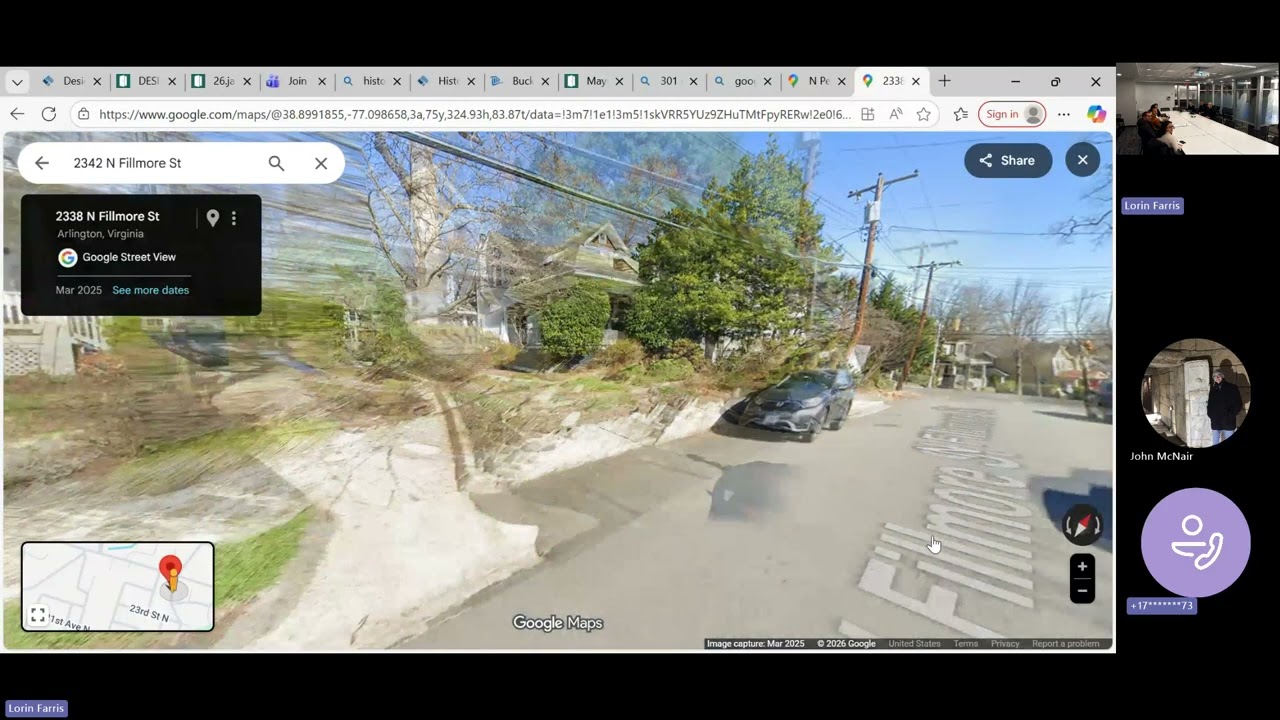
Task: Switch to the 'Join' Teams browser tab
Action: [x=296, y=81]
